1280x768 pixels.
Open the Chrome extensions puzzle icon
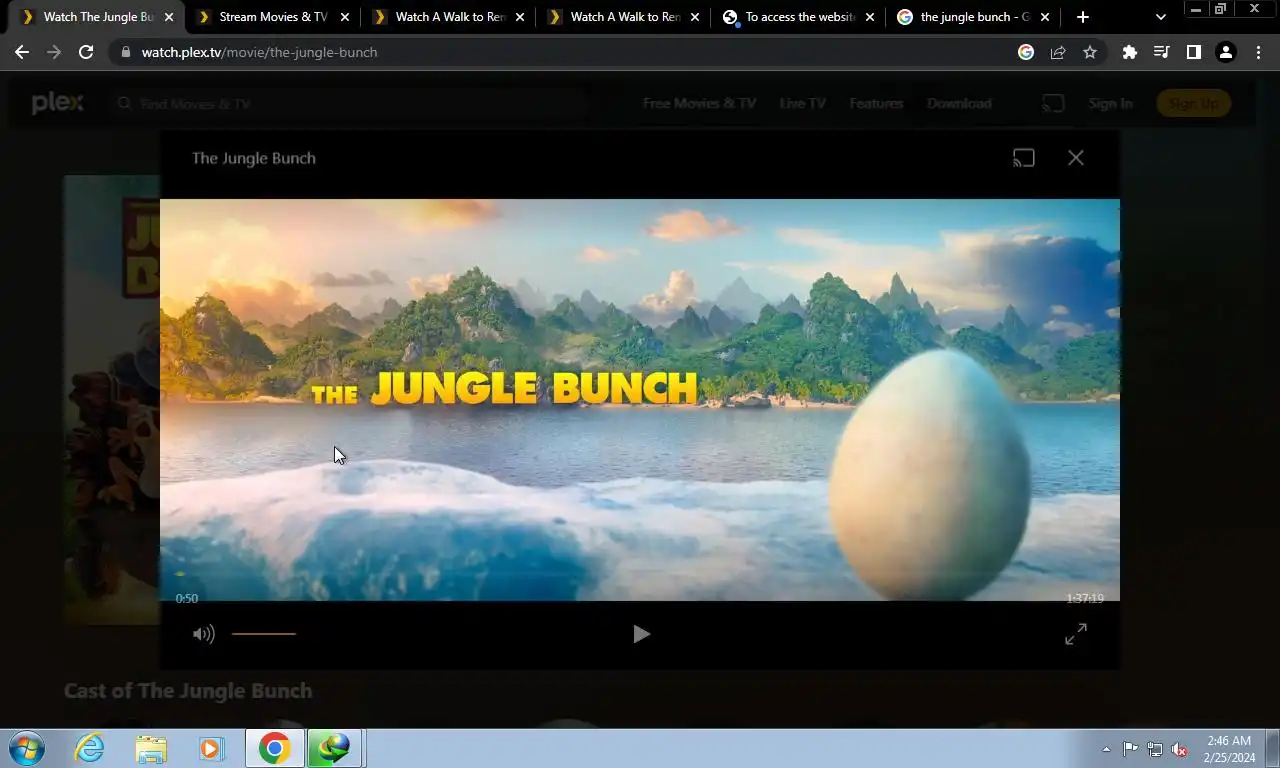coord(1130,52)
